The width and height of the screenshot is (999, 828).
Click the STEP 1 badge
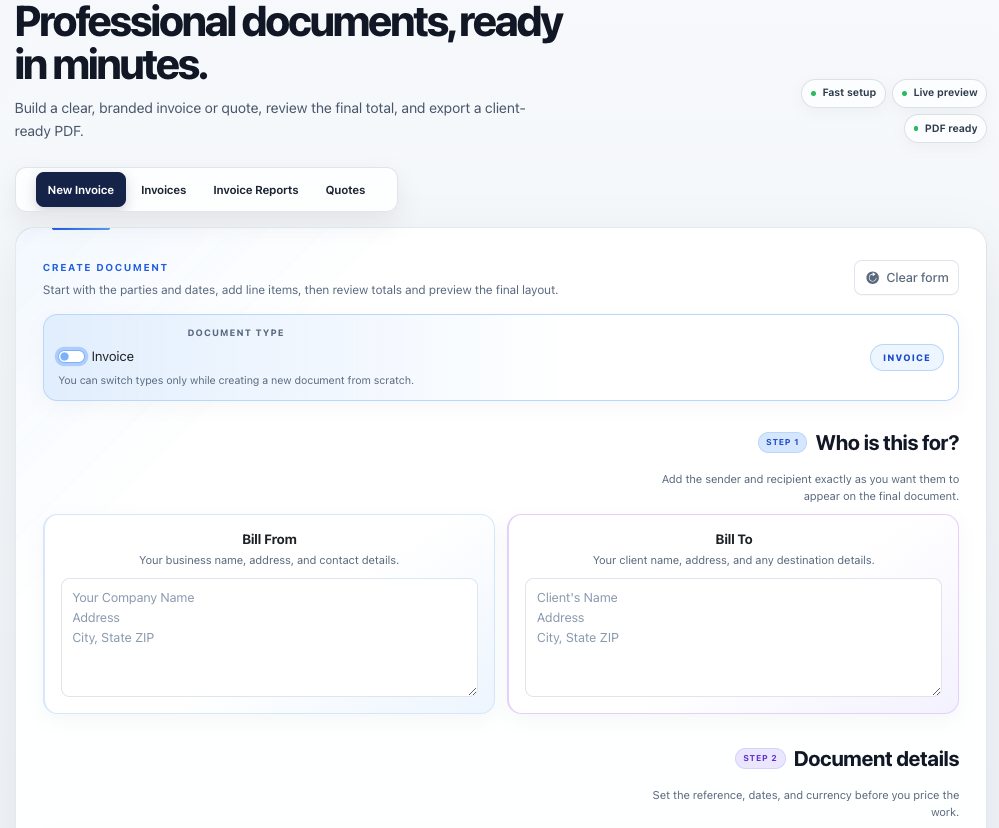click(x=782, y=442)
